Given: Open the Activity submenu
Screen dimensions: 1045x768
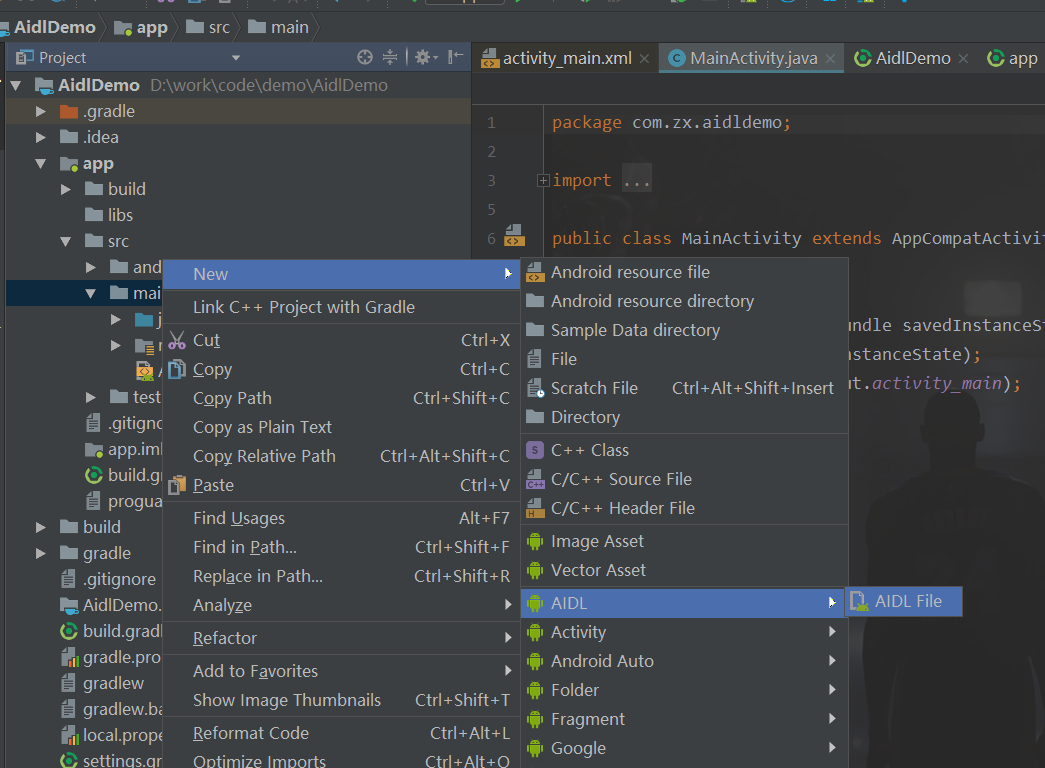Looking at the screenshot, I should point(684,632).
